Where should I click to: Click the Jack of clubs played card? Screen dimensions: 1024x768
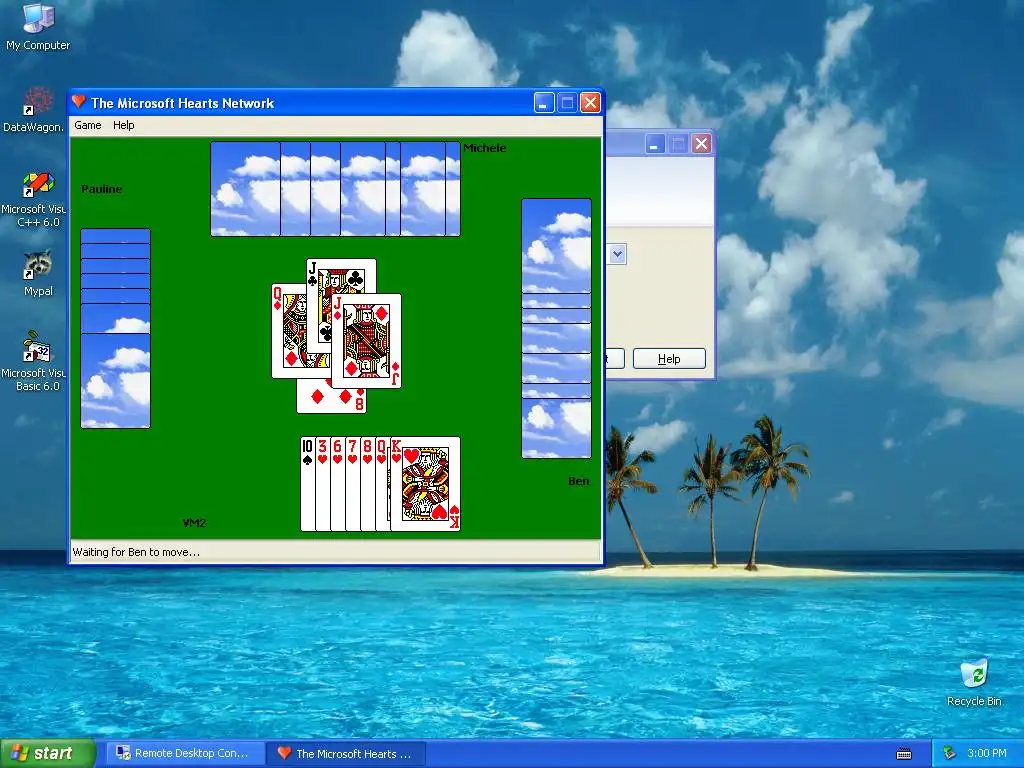click(342, 275)
